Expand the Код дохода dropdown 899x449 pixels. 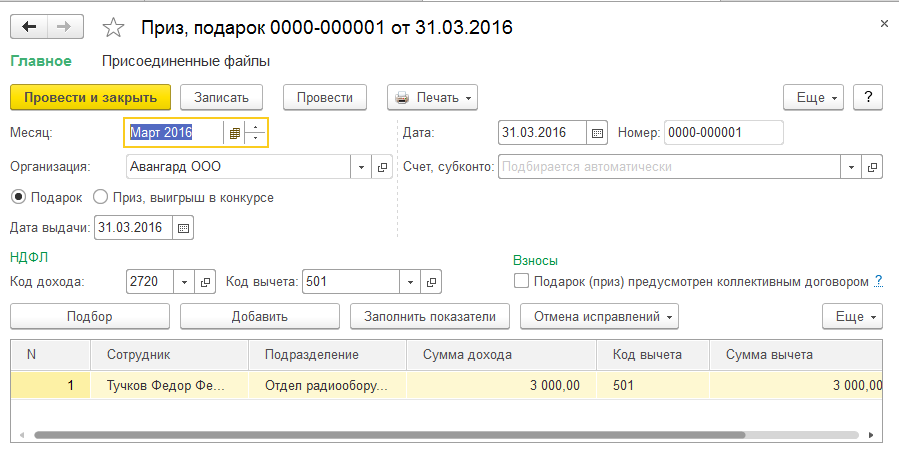[x=184, y=282]
